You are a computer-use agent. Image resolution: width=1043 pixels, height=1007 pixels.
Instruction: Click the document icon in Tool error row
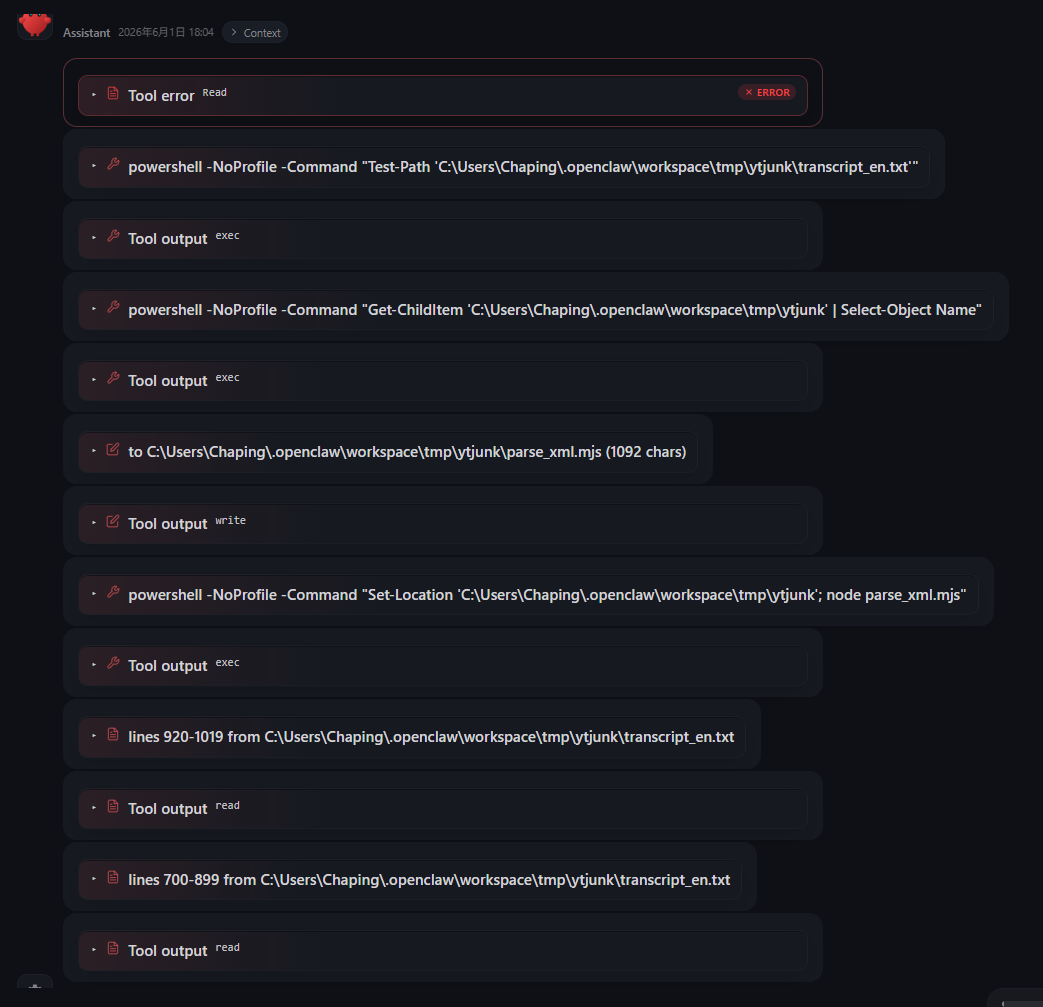click(x=113, y=94)
